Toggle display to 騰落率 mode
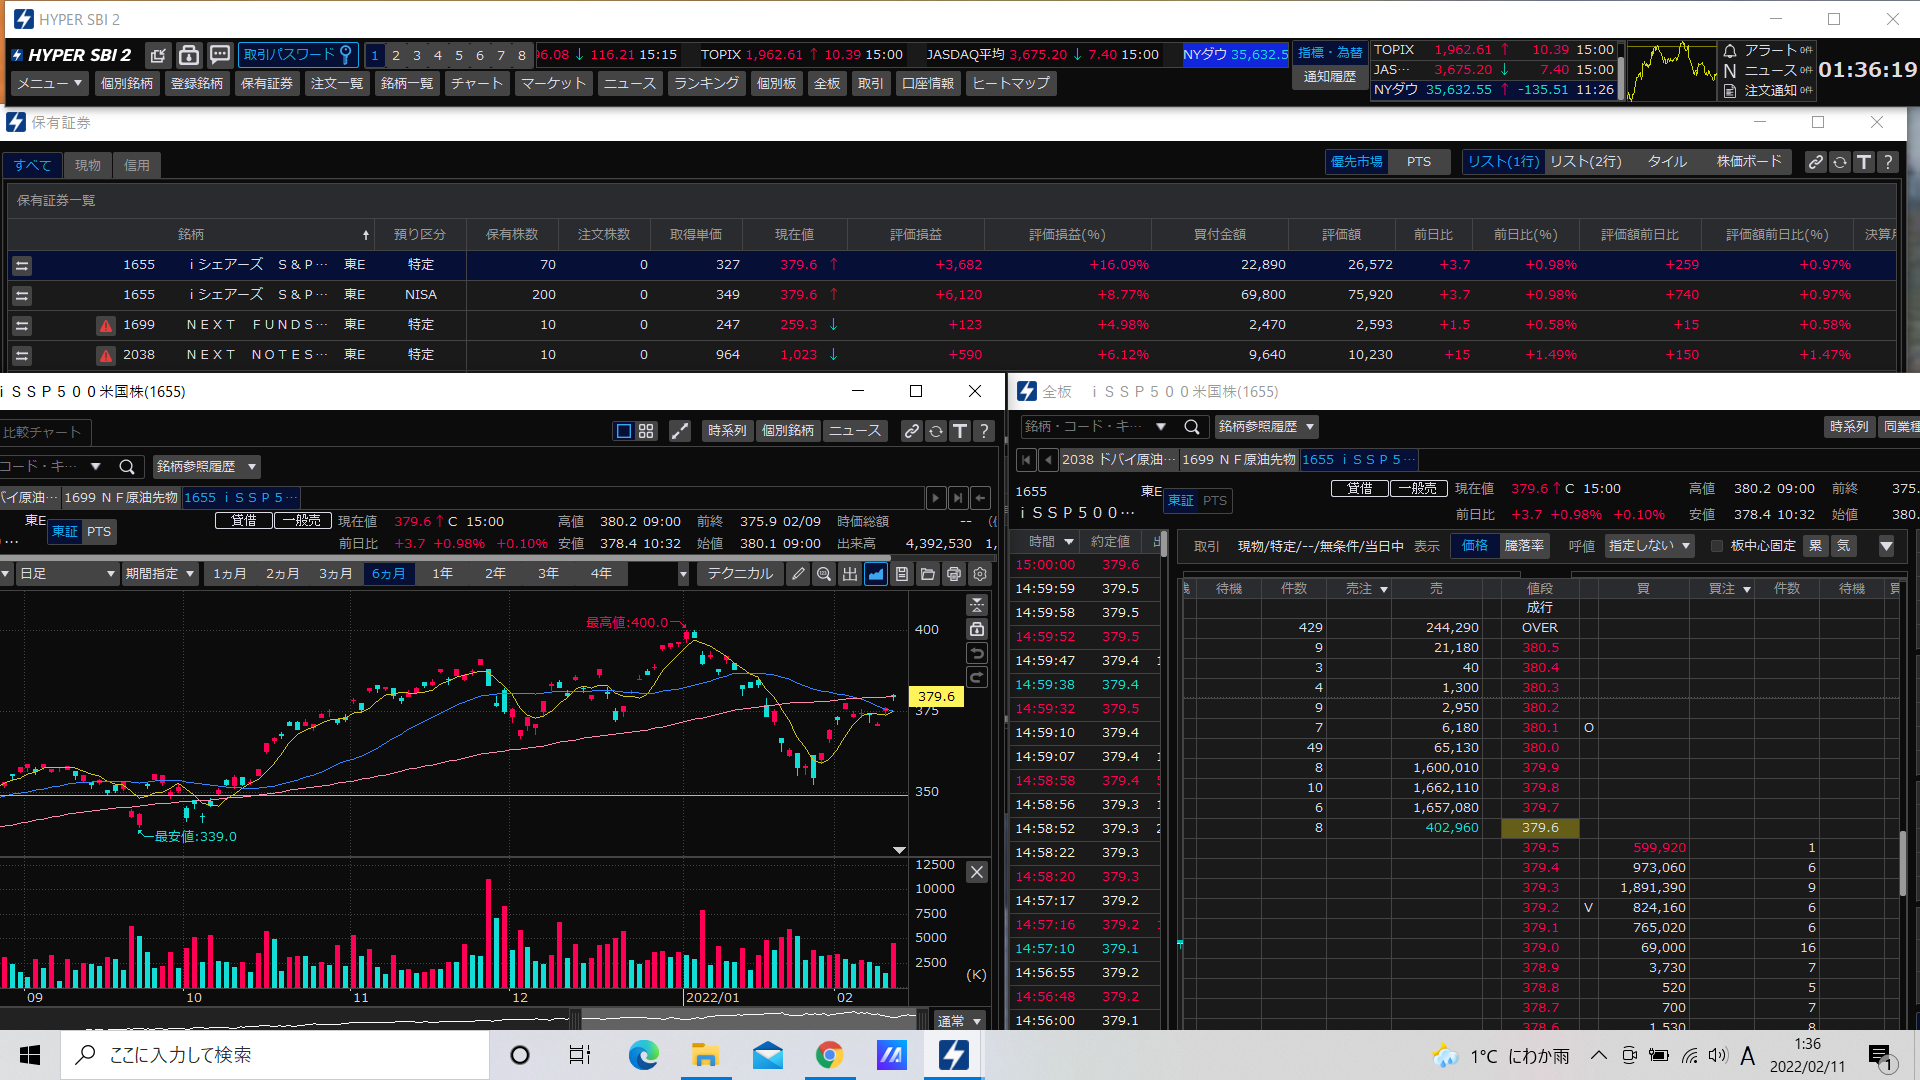 pyautogui.click(x=1524, y=546)
